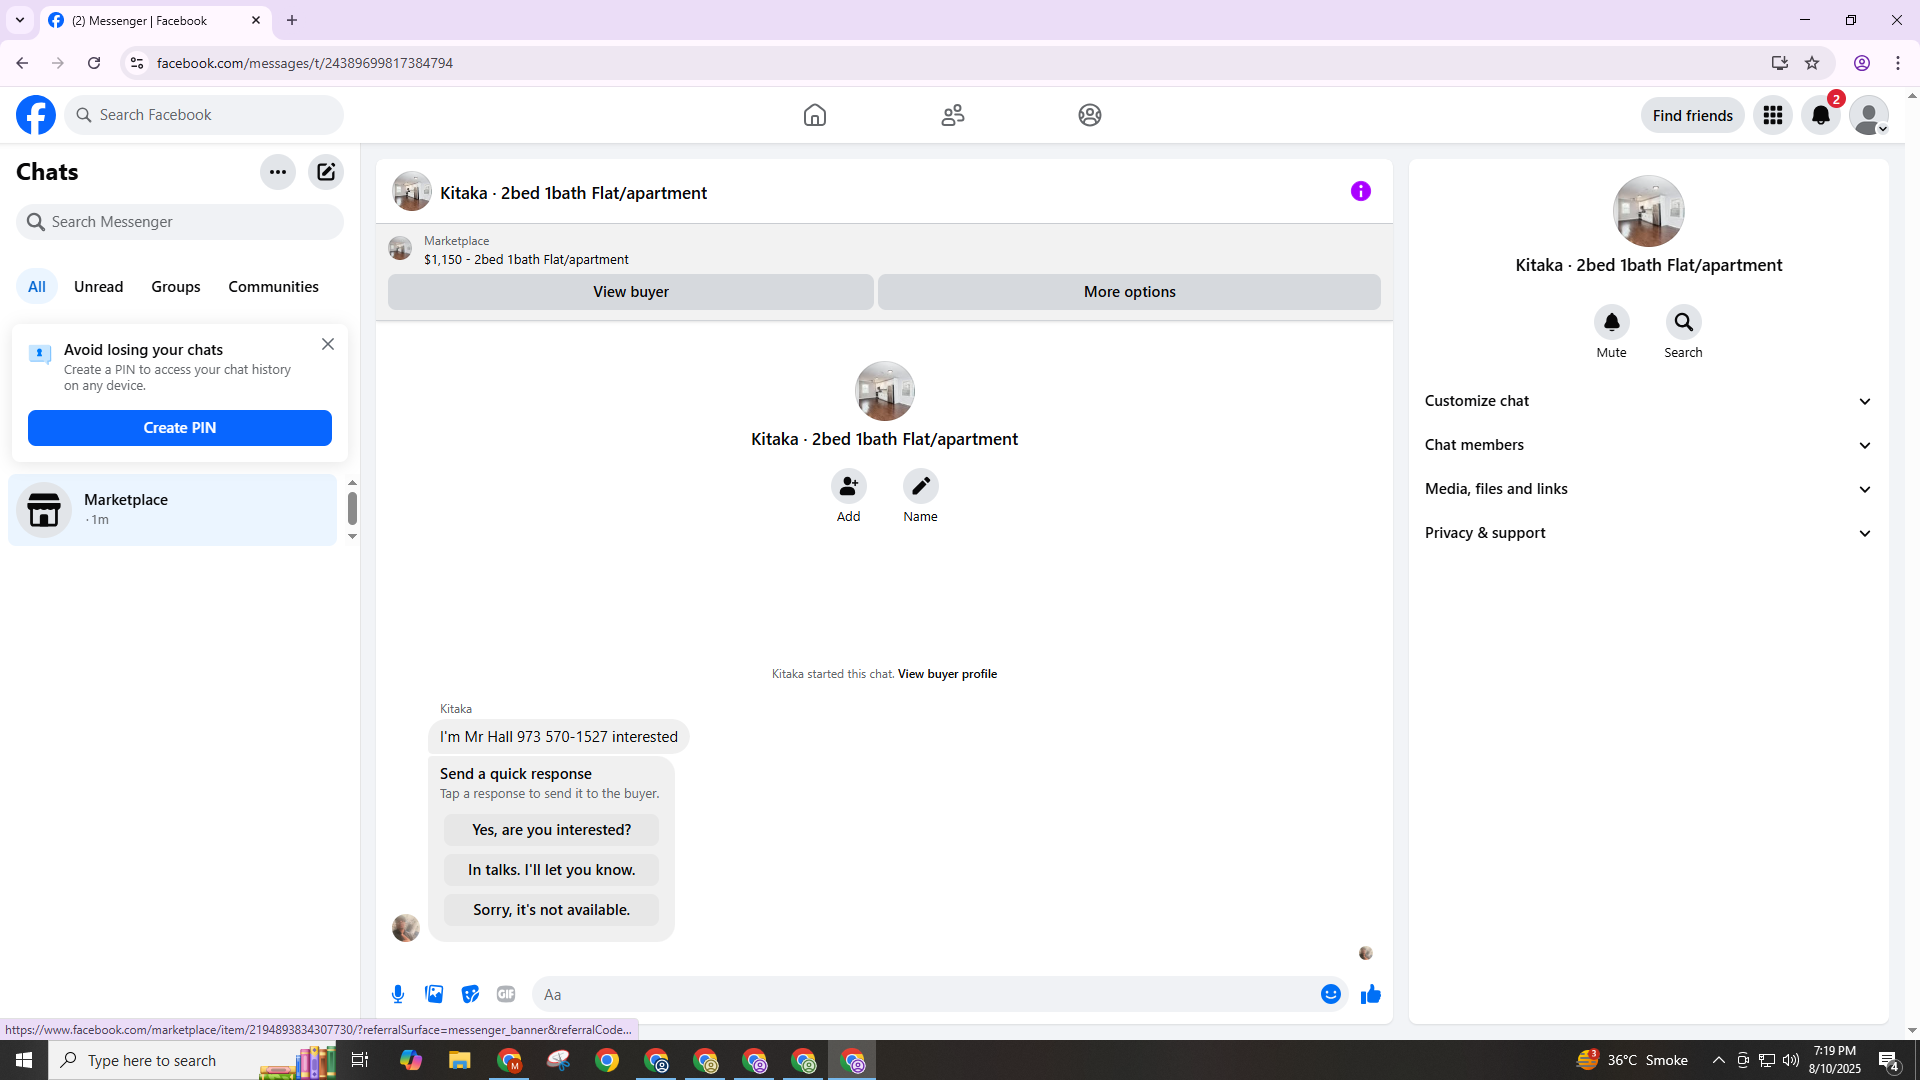Click the voice clip microphone icon

(398, 994)
